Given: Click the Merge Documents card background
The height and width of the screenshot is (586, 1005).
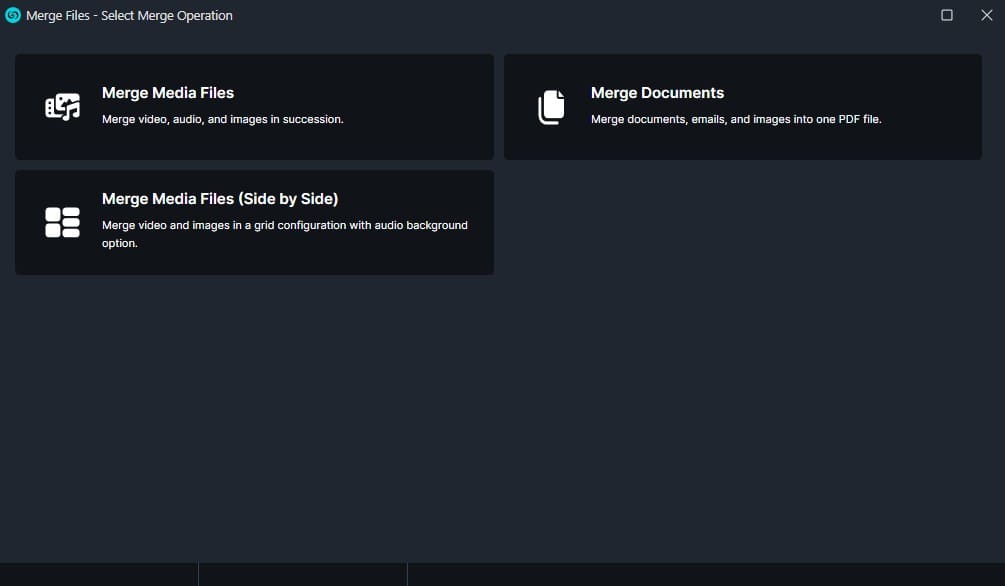Looking at the screenshot, I should [900, 140].
